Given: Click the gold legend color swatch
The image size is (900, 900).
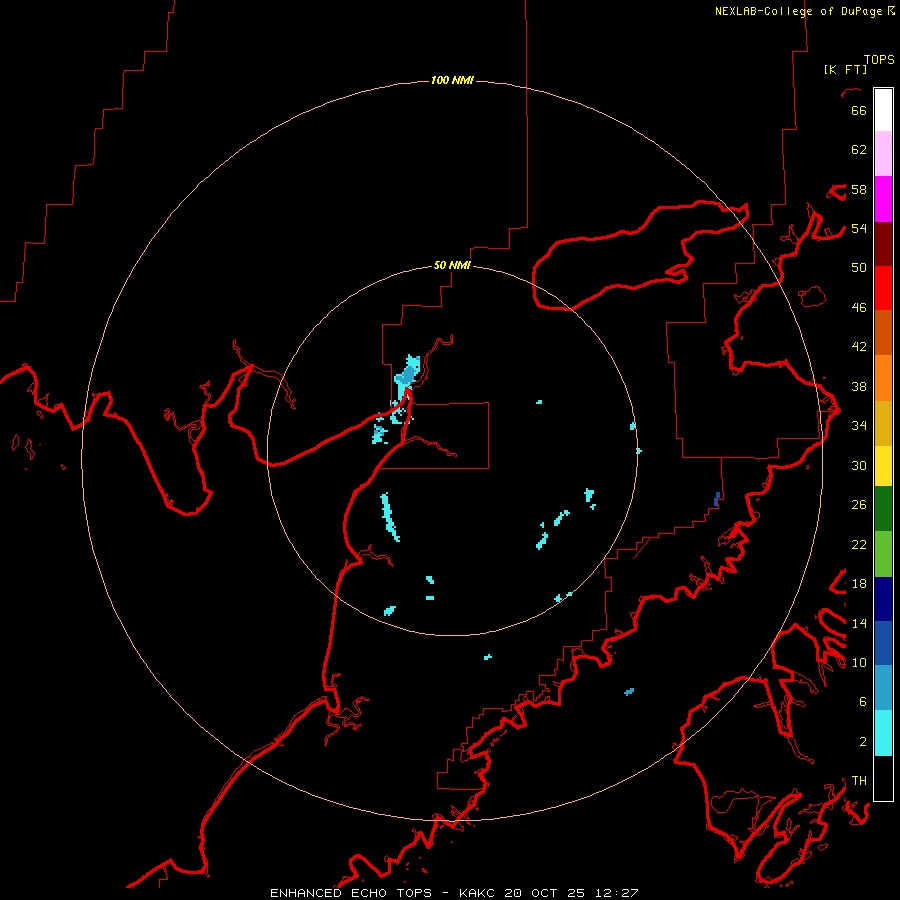Looking at the screenshot, I should (883, 423).
